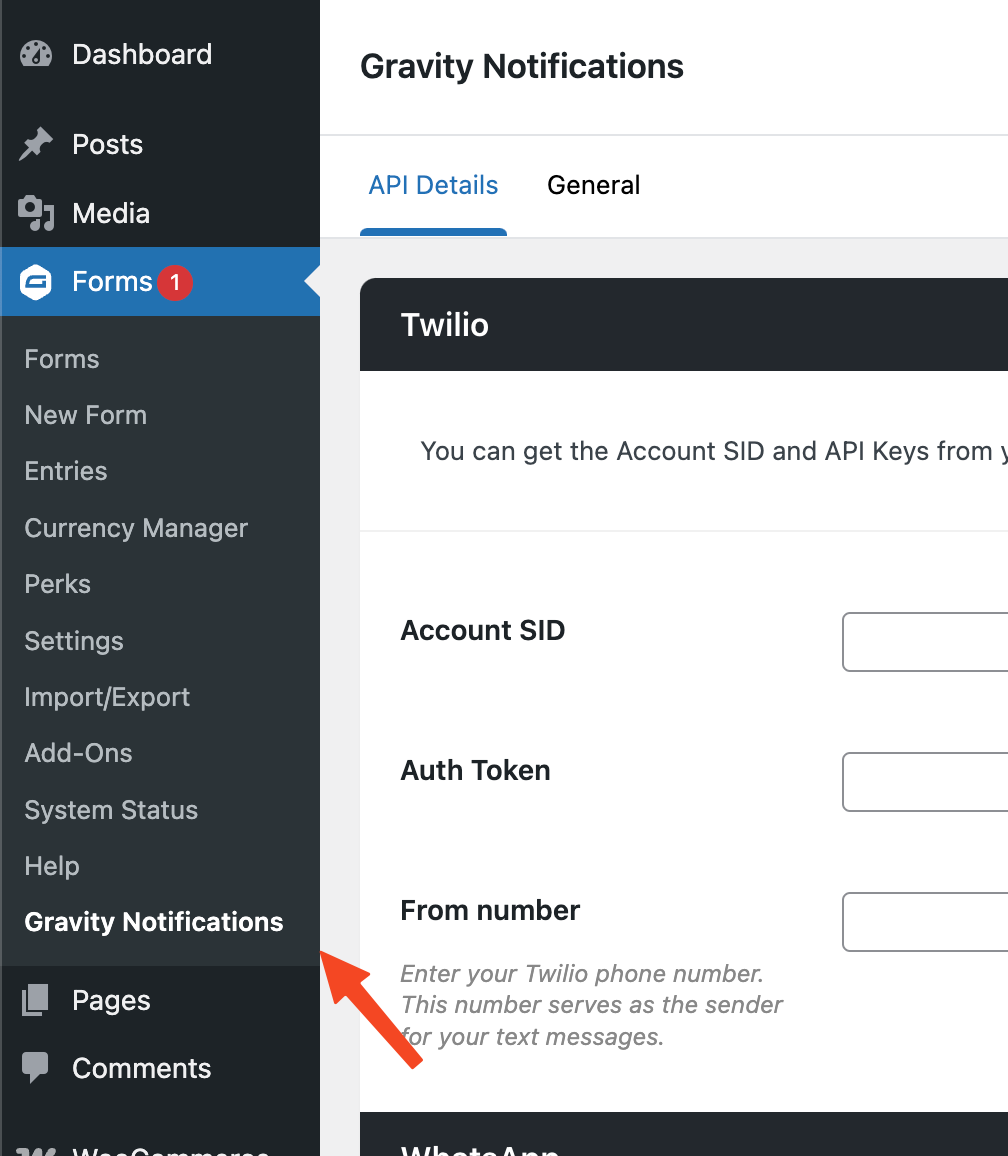Screen dimensions: 1008x1156
Task: Click the Posts pushpin icon
Action: point(35,145)
